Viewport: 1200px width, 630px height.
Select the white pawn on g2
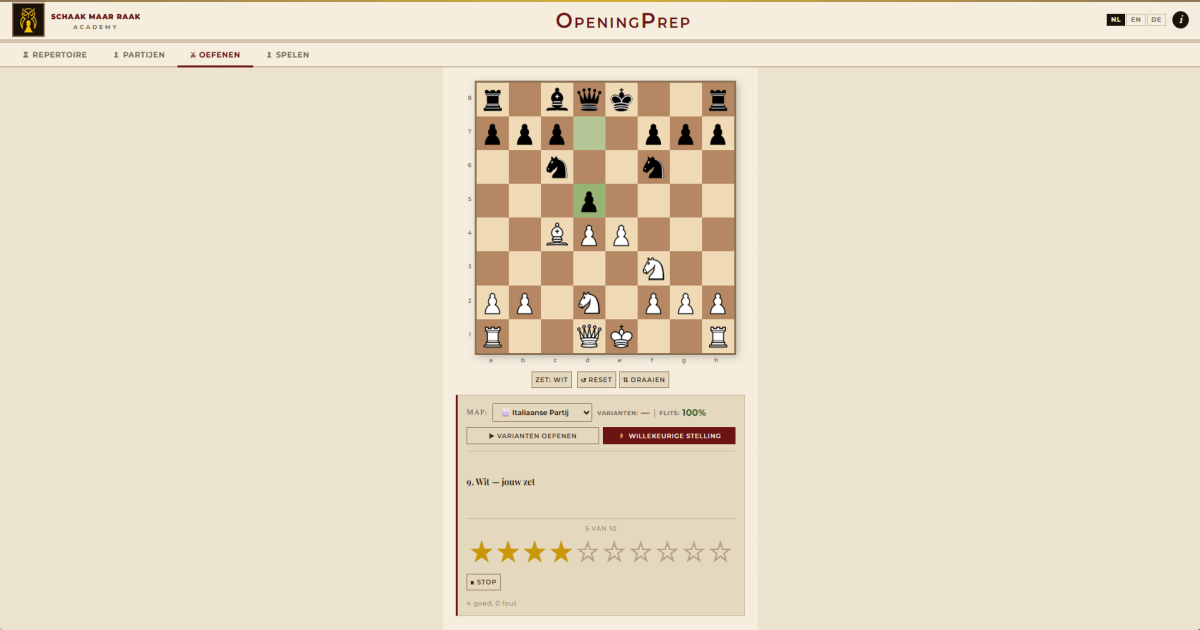687,303
